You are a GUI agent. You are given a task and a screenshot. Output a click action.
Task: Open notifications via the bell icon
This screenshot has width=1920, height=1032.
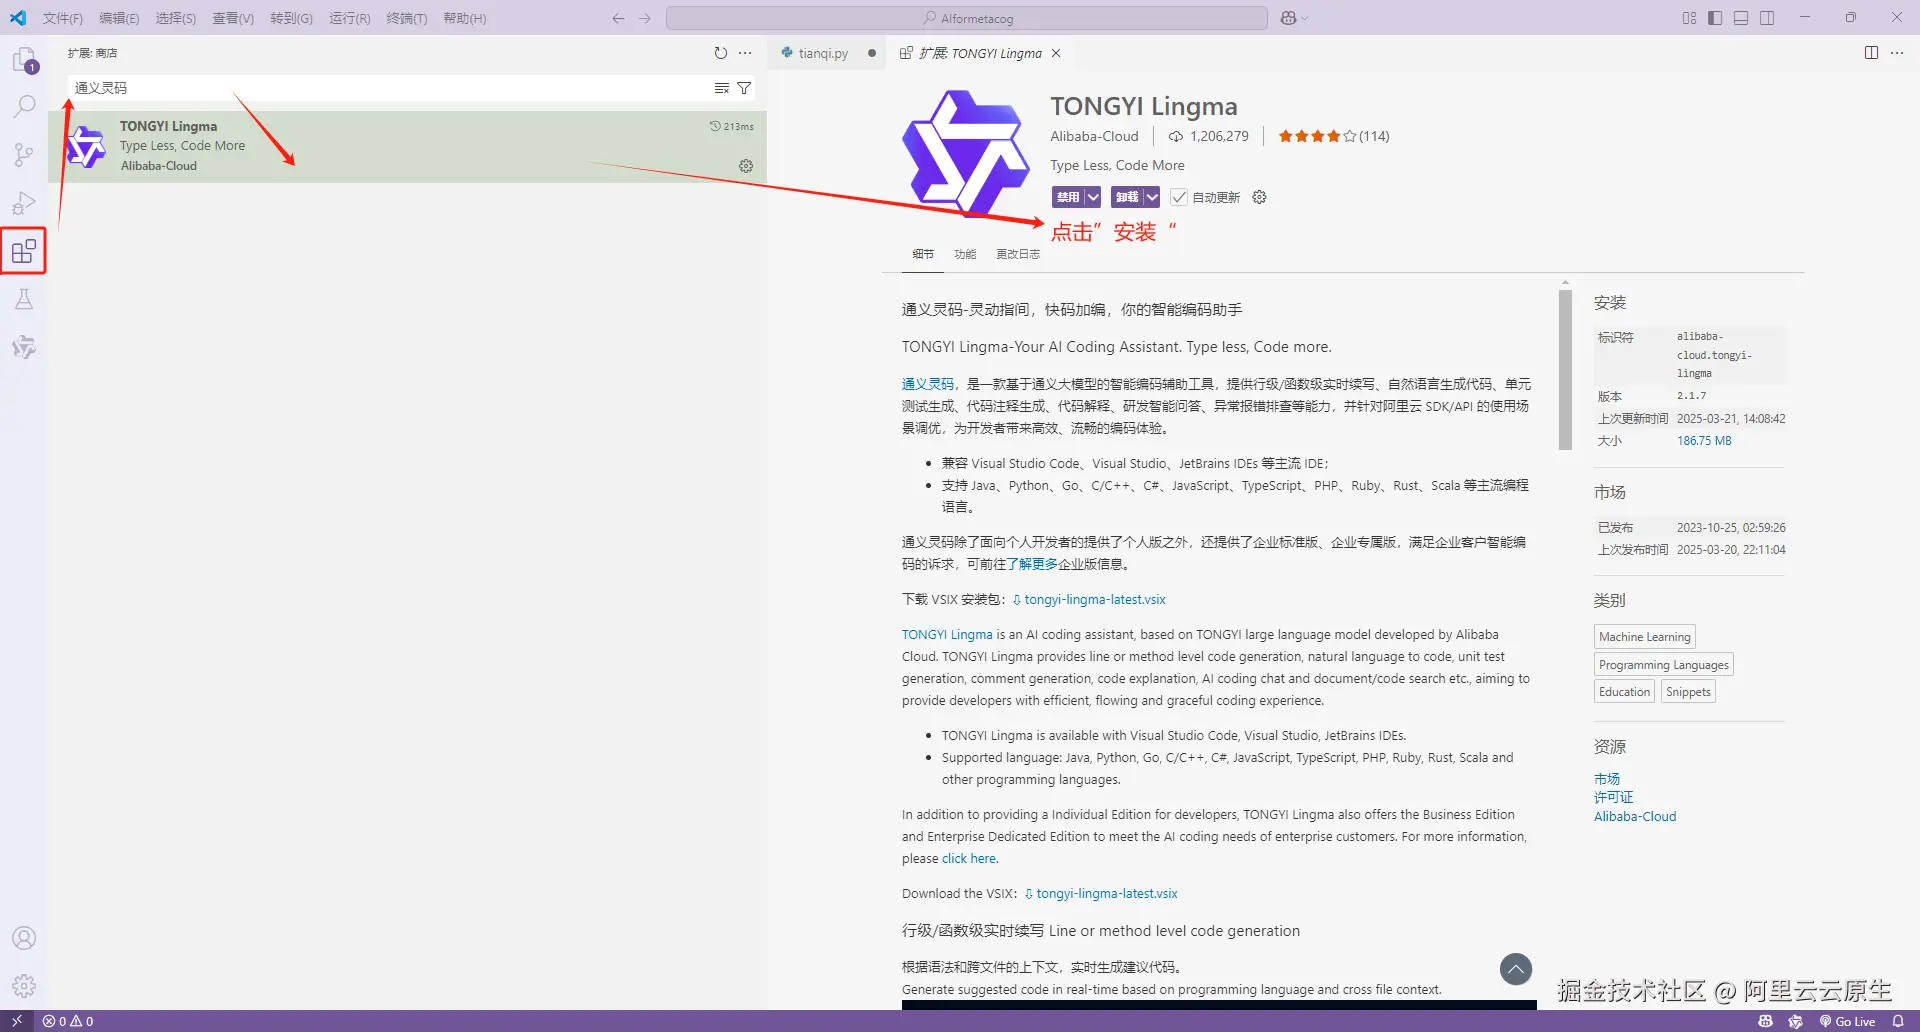1898,1021
